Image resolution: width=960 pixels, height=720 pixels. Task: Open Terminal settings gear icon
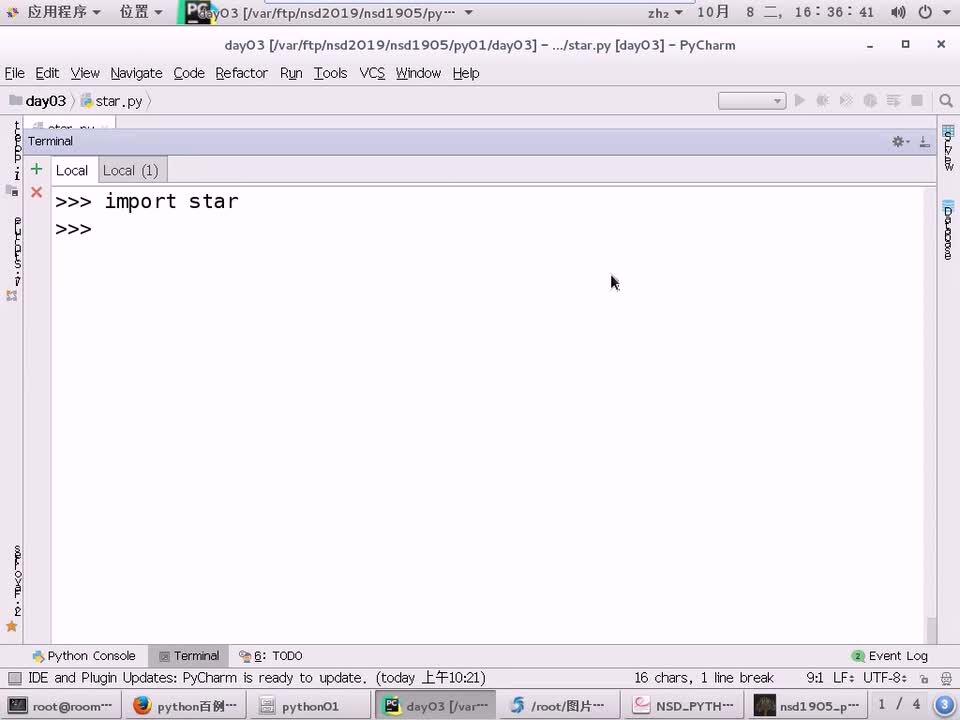(x=900, y=142)
